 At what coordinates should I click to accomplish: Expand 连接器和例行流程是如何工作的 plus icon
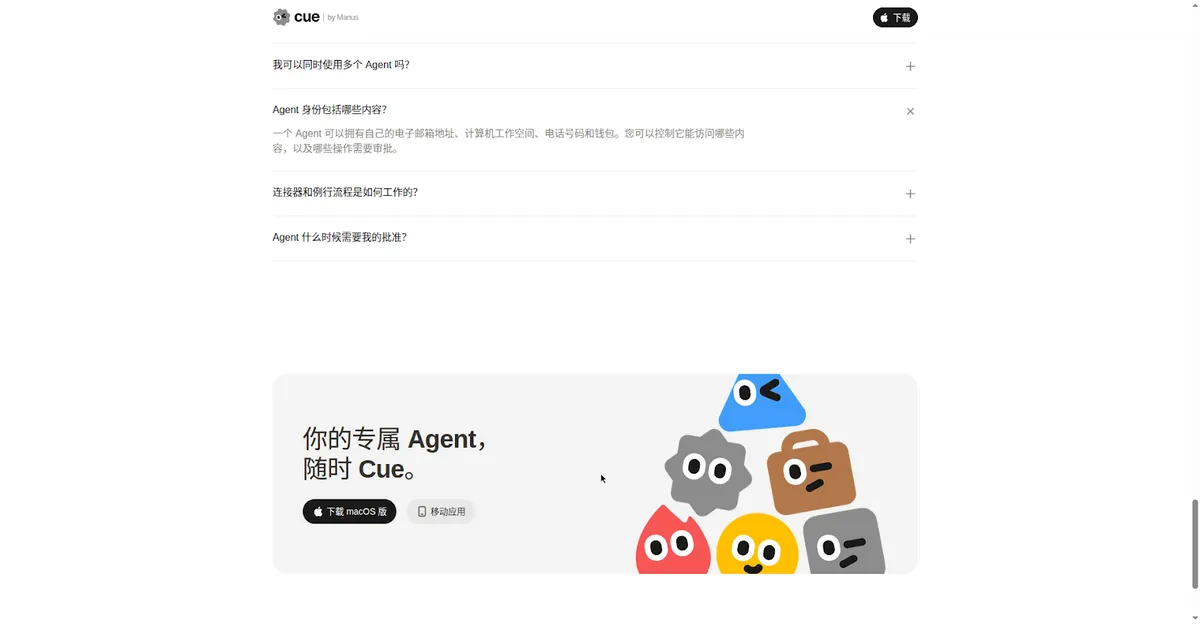pos(910,194)
